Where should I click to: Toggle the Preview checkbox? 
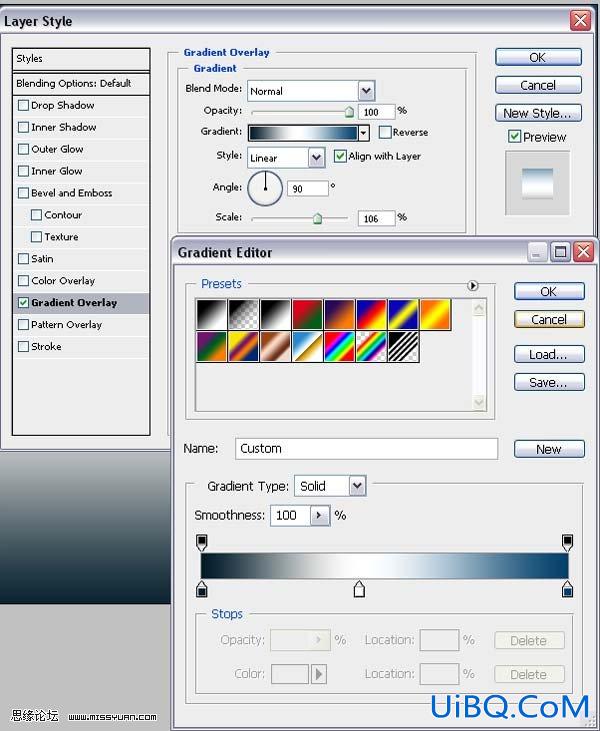[514, 137]
